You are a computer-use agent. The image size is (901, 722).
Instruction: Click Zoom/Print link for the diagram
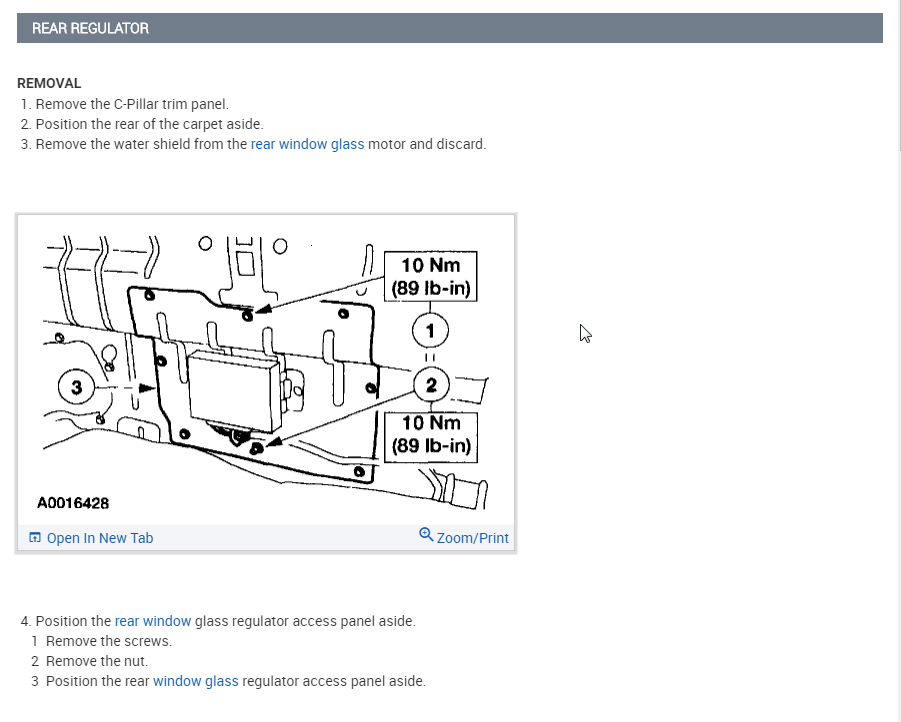click(x=472, y=538)
